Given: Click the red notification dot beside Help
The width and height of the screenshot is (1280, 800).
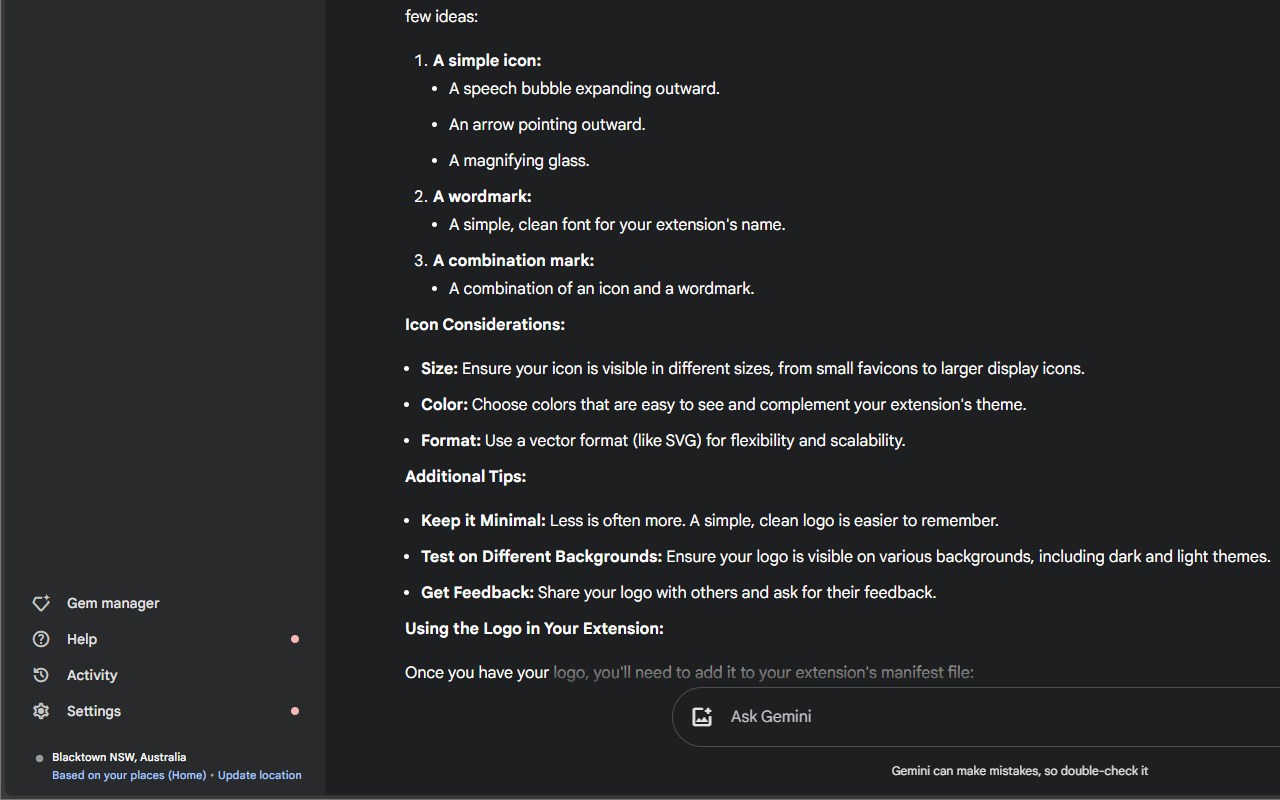Looking at the screenshot, I should coord(295,639).
